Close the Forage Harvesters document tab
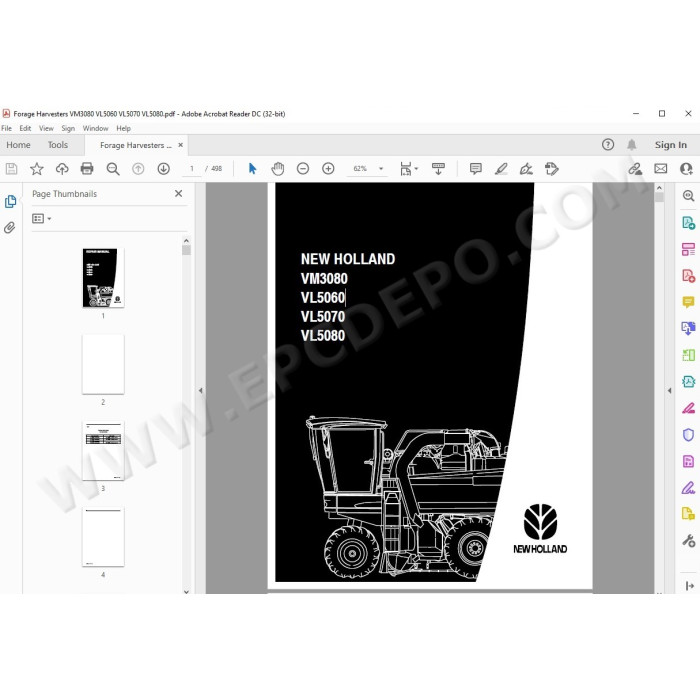Viewport: 700px width, 700px height. (180, 145)
